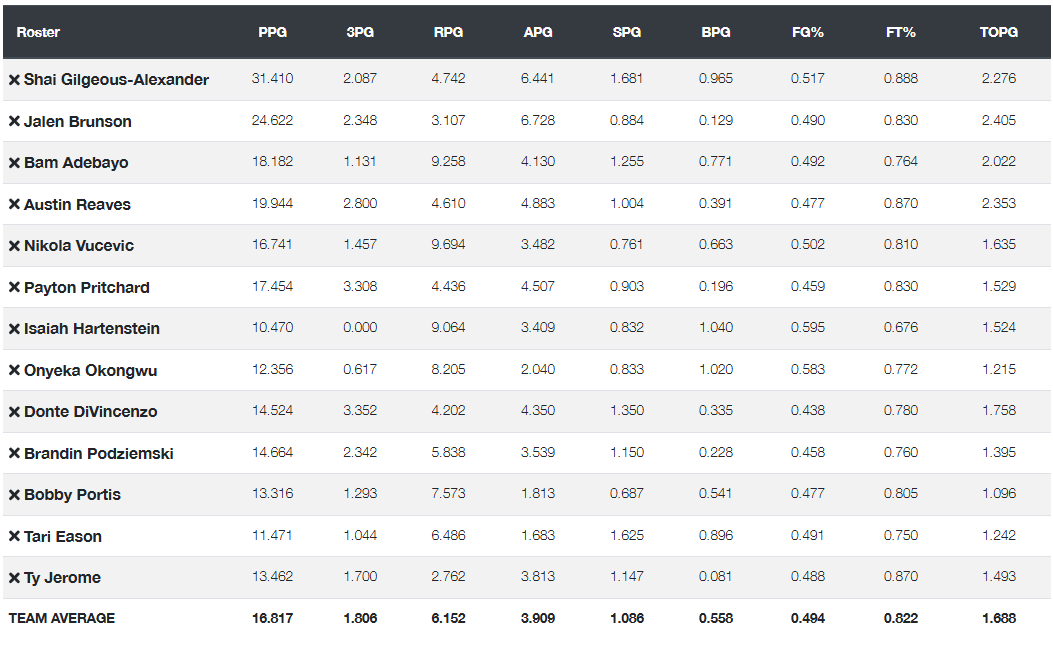Image resolution: width=1053 pixels, height=648 pixels.
Task: Delete Donte DiVincenzo using the X icon
Action: click(14, 412)
